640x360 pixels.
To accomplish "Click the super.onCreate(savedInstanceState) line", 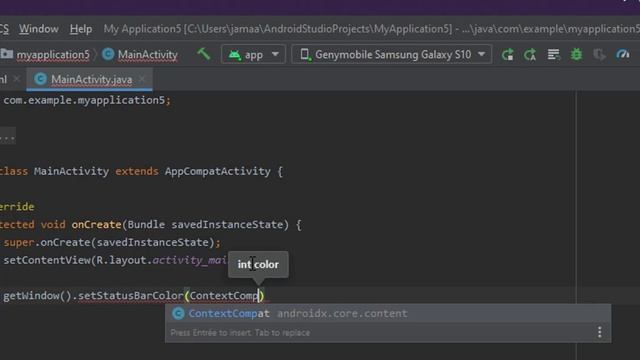I will (x=112, y=242).
